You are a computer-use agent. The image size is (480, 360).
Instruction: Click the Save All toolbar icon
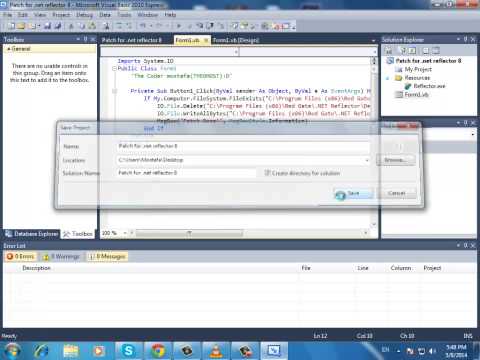point(58,26)
